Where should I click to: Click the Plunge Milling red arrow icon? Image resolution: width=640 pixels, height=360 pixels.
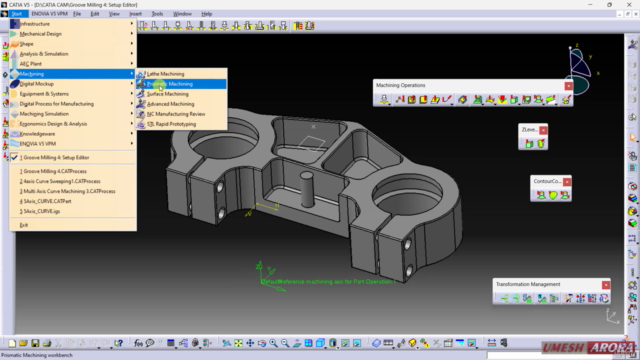pyautogui.click(x=502, y=100)
